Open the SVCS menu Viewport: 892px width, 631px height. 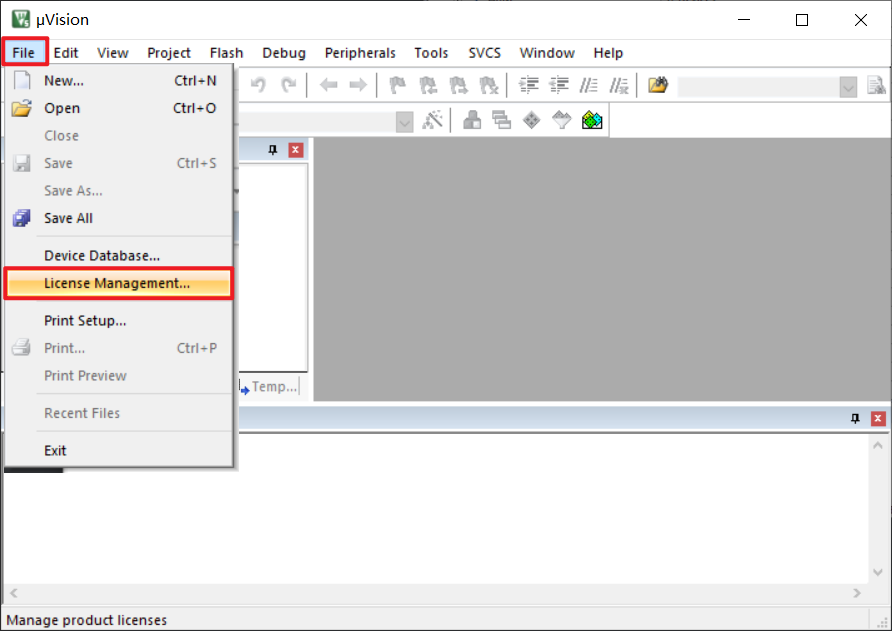[x=485, y=53]
